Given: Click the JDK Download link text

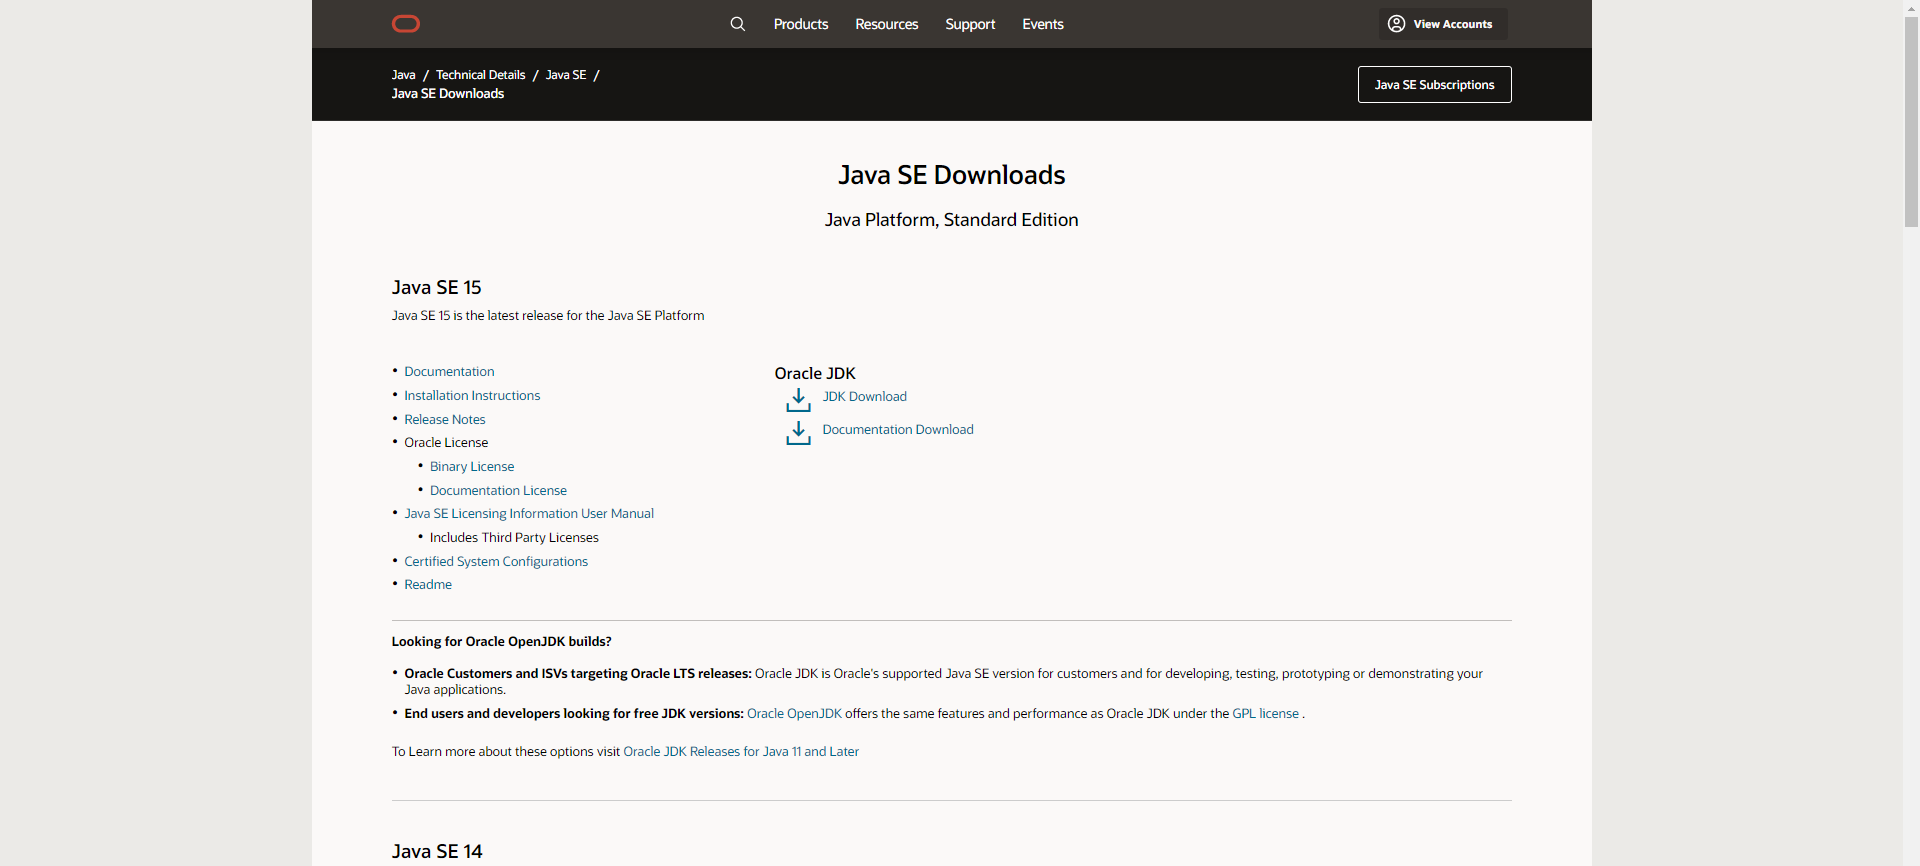Looking at the screenshot, I should point(865,397).
